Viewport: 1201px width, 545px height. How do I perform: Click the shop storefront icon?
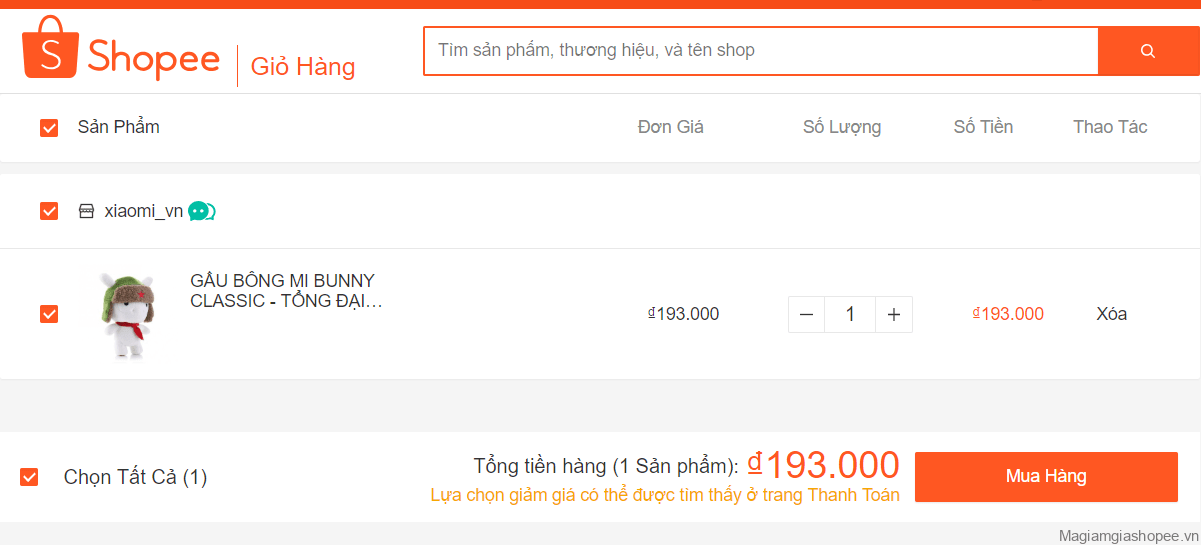[87, 211]
